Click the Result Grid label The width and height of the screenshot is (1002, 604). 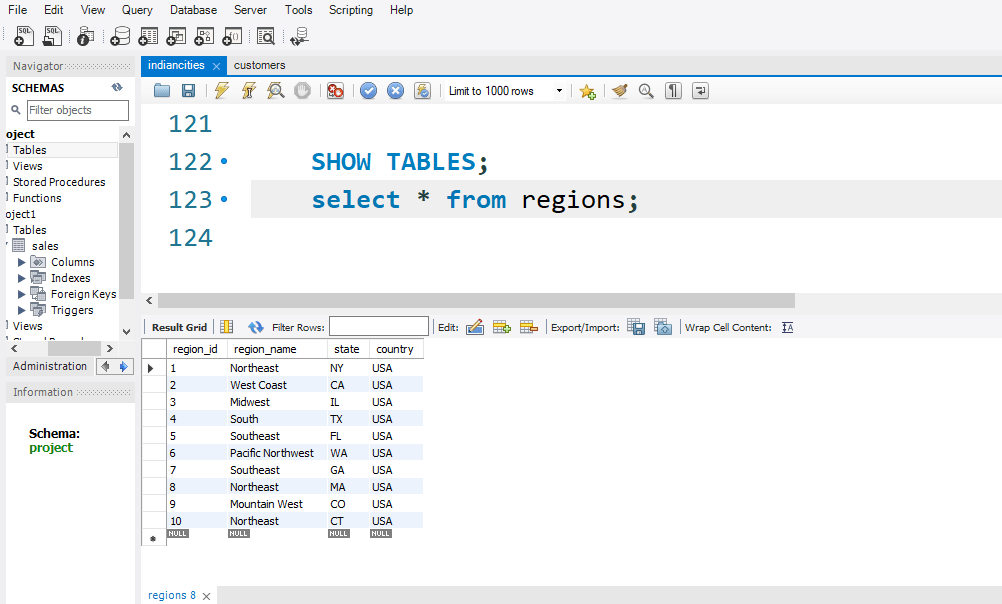click(x=179, y=327)
